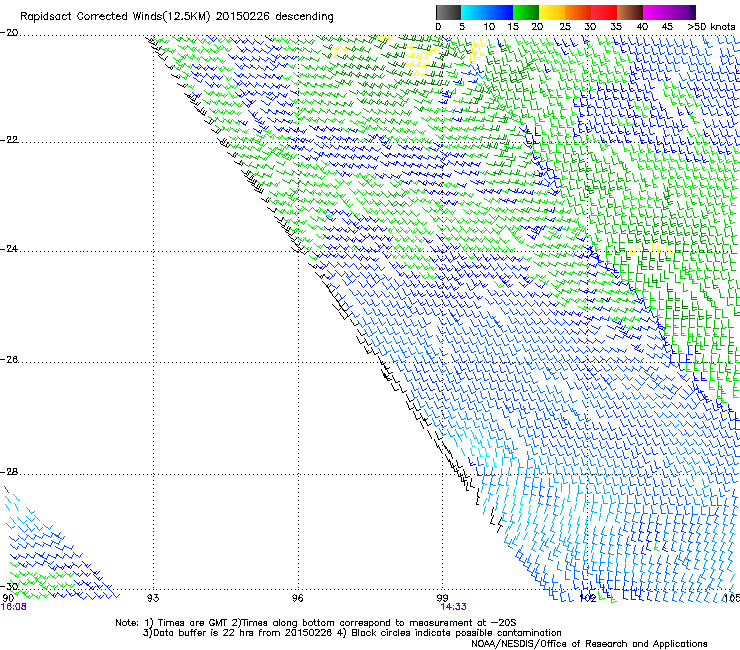Image resolution: width=740 pixels, height=650 pixels.
Task: Click the -24 latitude axis label
Action: point(9,249)
